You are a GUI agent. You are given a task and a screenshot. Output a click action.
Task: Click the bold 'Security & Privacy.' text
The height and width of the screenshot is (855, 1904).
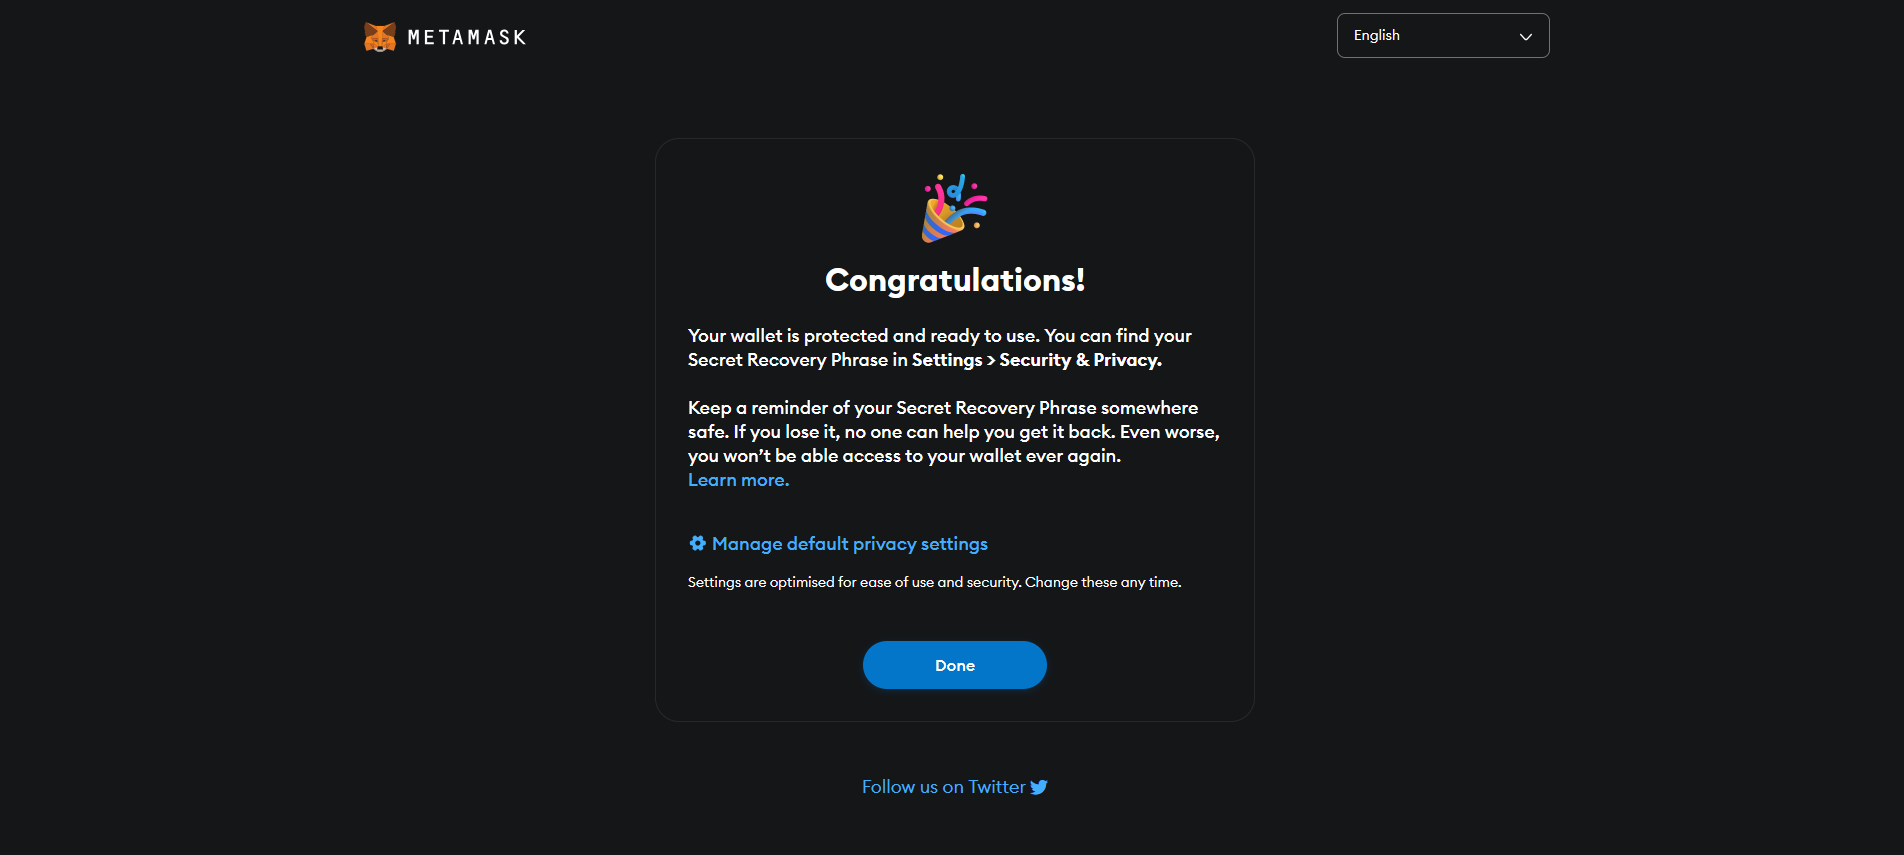click(x=1081, y=360)
